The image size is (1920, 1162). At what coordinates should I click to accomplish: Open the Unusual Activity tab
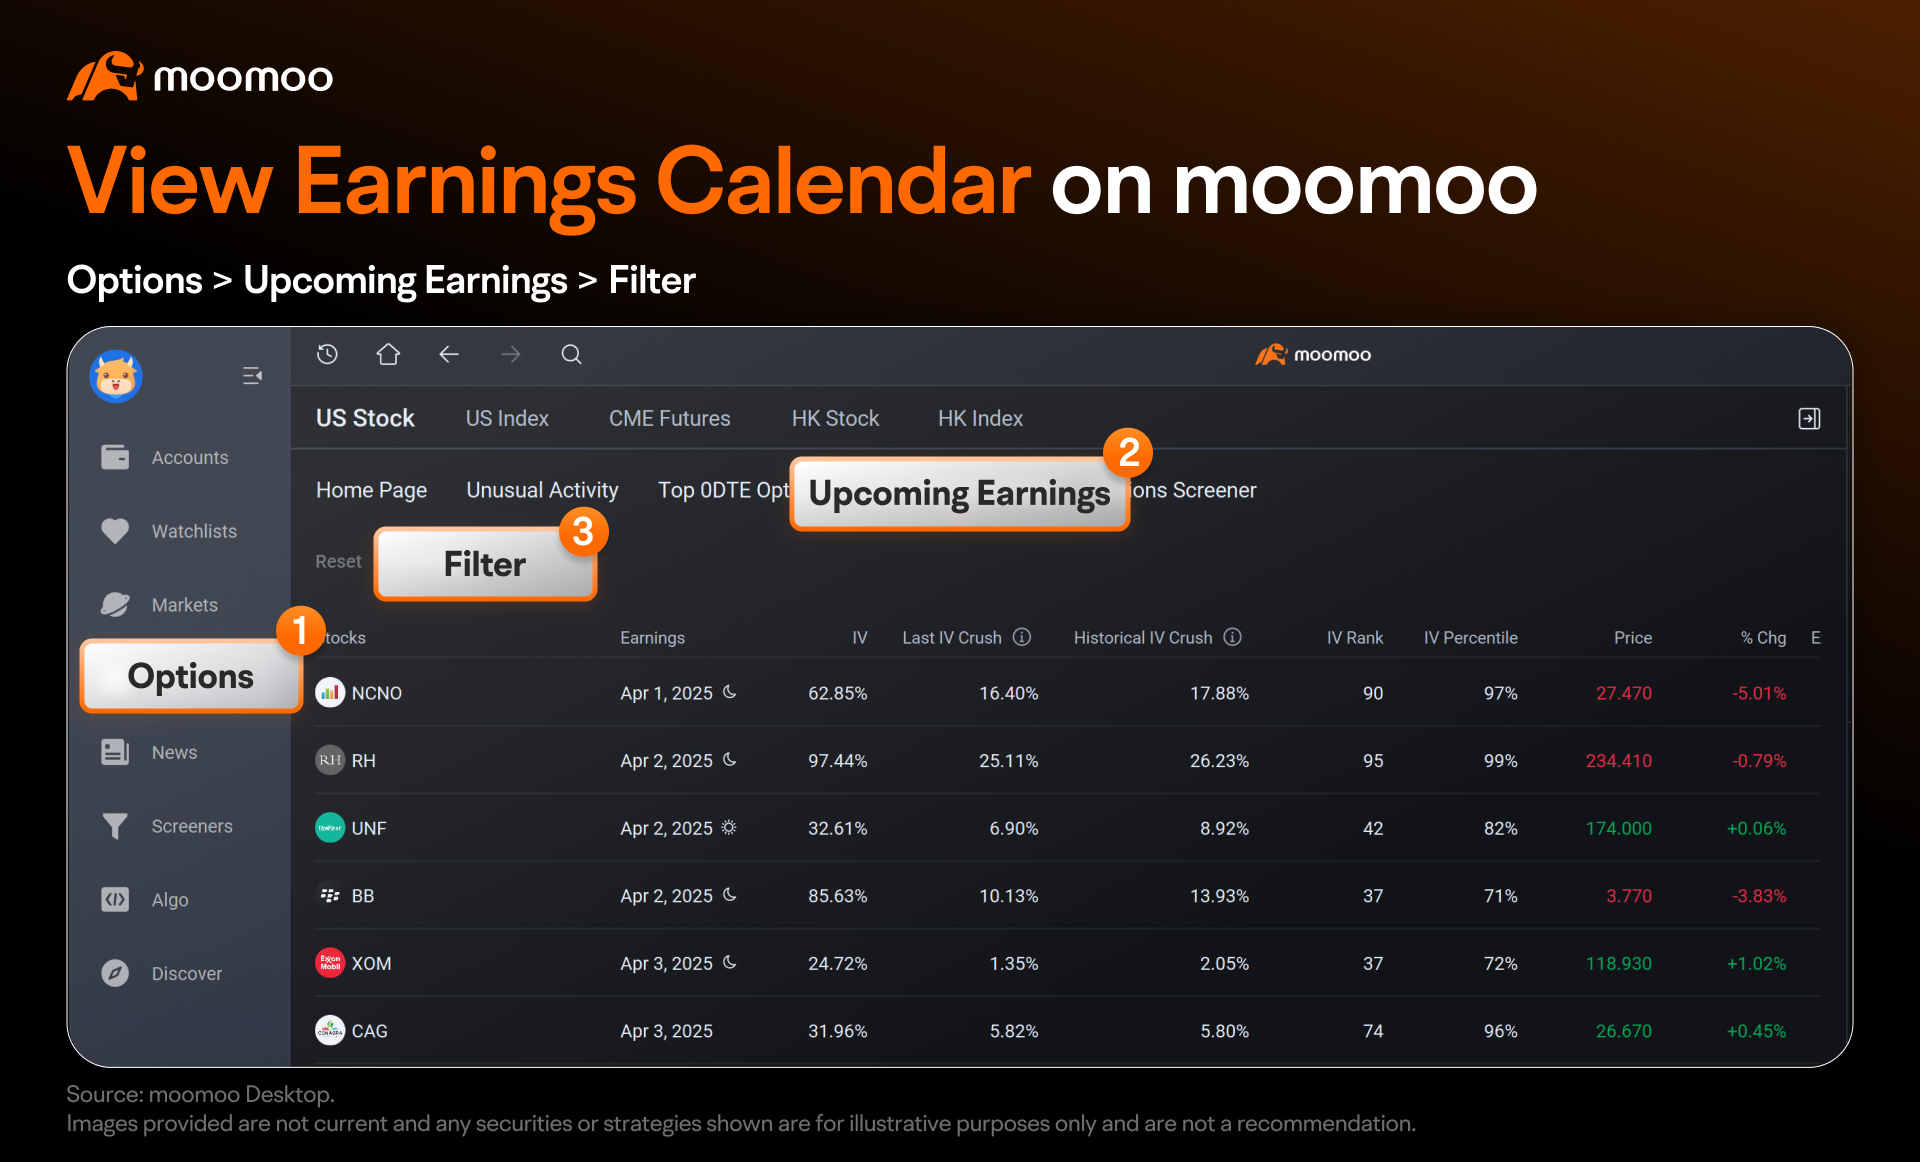tap(542, 490)
